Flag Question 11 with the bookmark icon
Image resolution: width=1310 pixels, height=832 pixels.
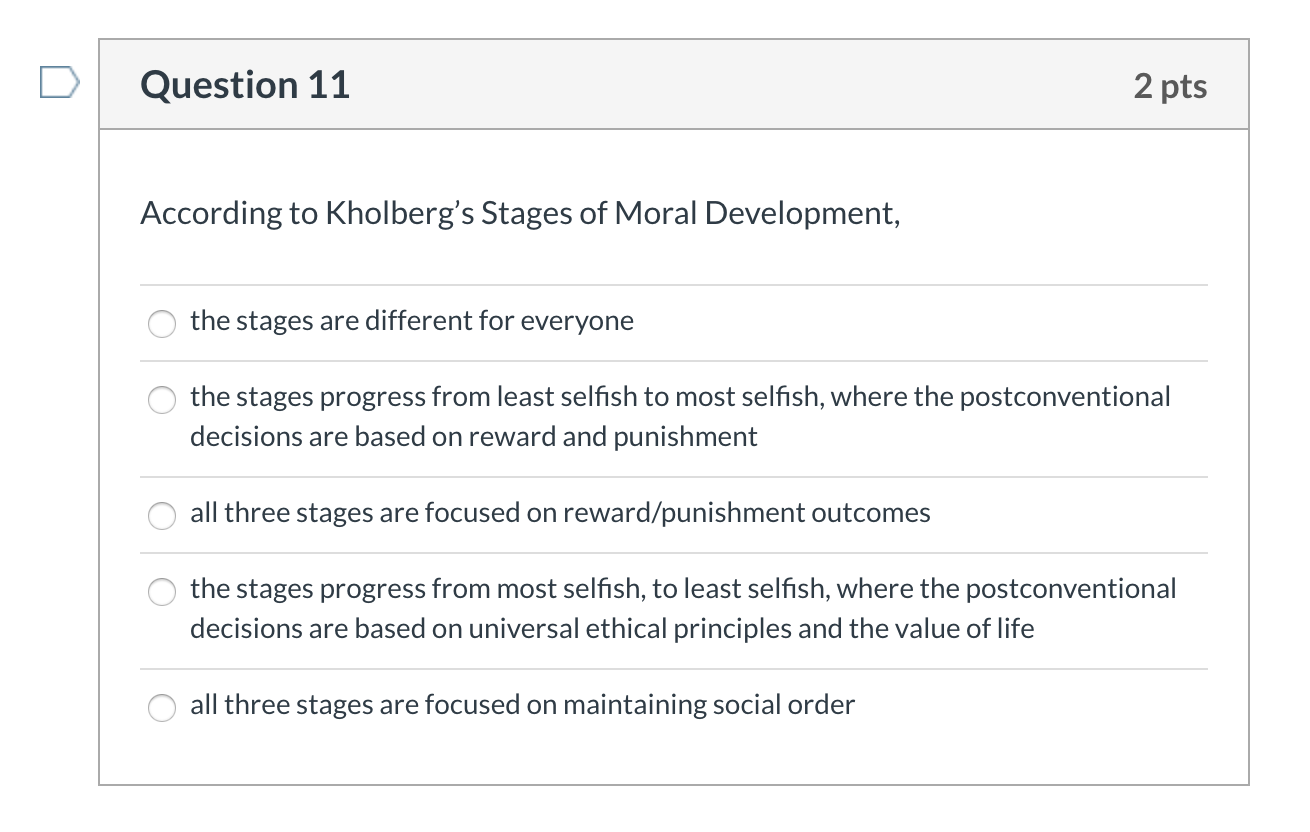58,82
